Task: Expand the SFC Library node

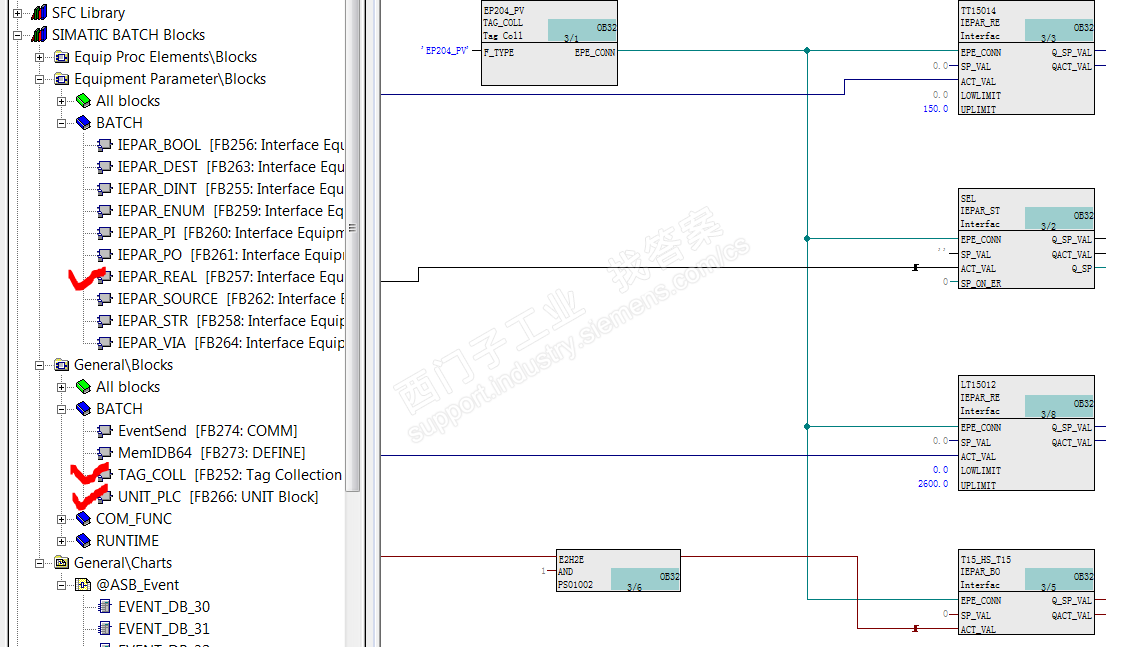Action: (x=17, y=13)
